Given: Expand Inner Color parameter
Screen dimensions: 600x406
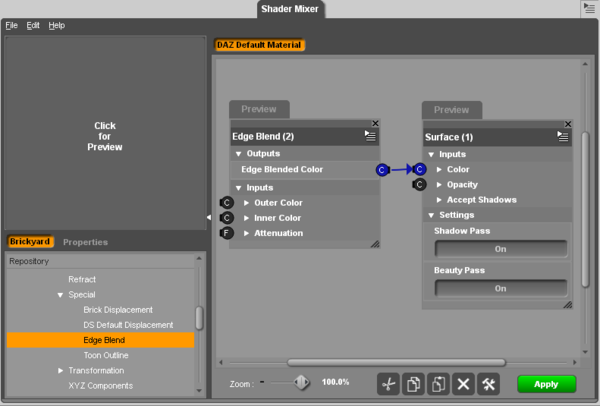Looking at the screenshot, I should click(x=246, y=218).
